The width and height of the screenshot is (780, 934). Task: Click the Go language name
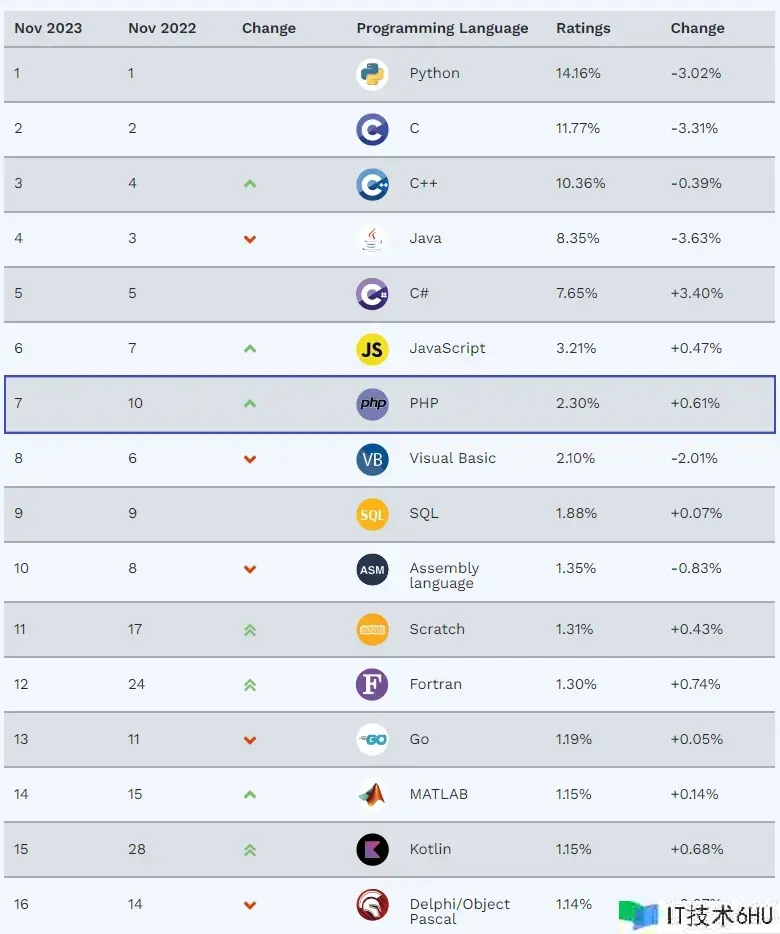(419, 740)
